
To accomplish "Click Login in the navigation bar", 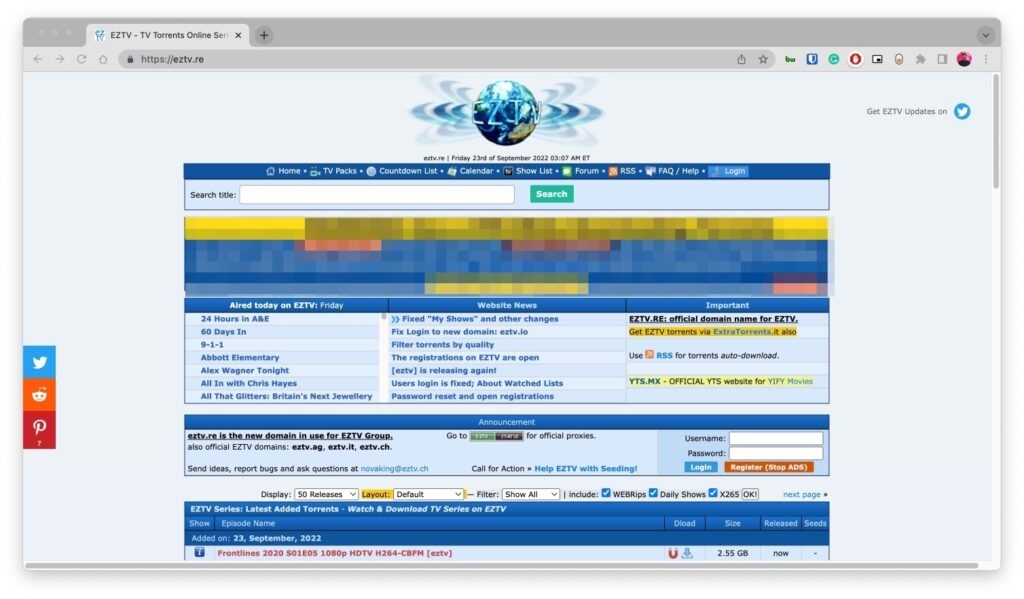I will tap(728, 171).
